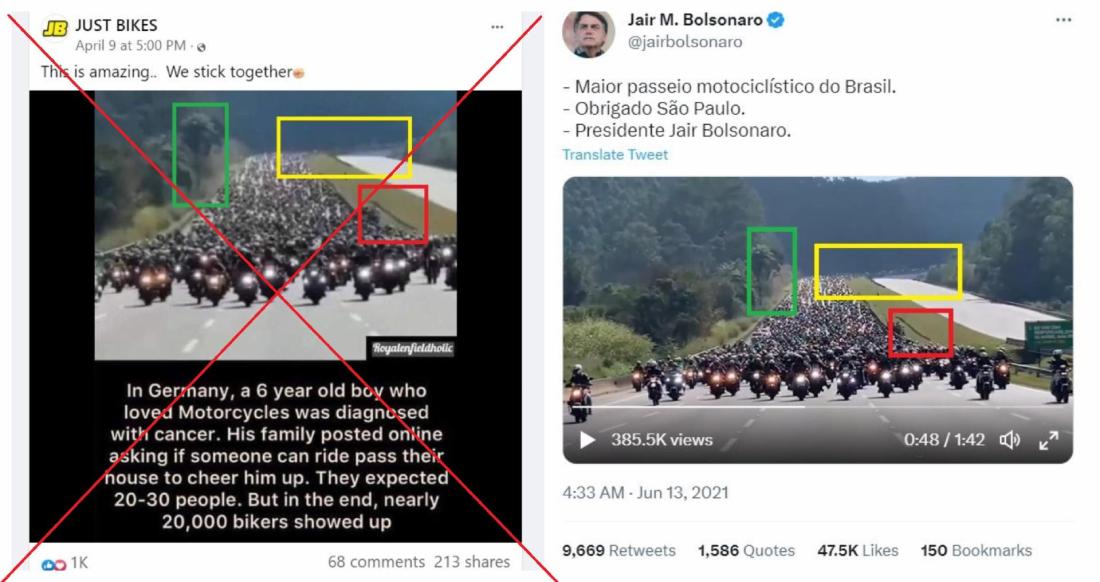
Task: Click the public privacy globe icon
Action: point(202,47)
